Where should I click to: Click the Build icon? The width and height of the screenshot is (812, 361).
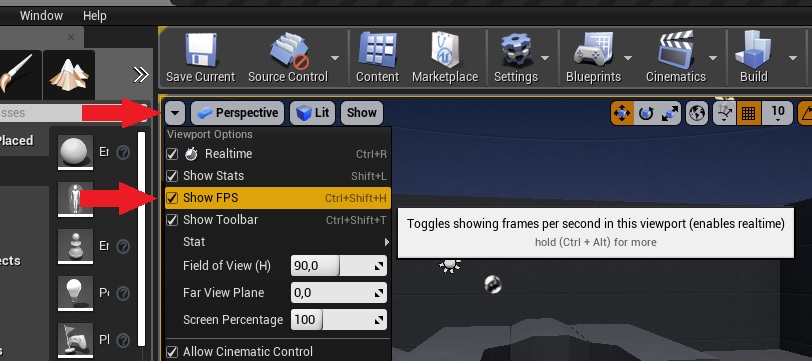[753, 50]
